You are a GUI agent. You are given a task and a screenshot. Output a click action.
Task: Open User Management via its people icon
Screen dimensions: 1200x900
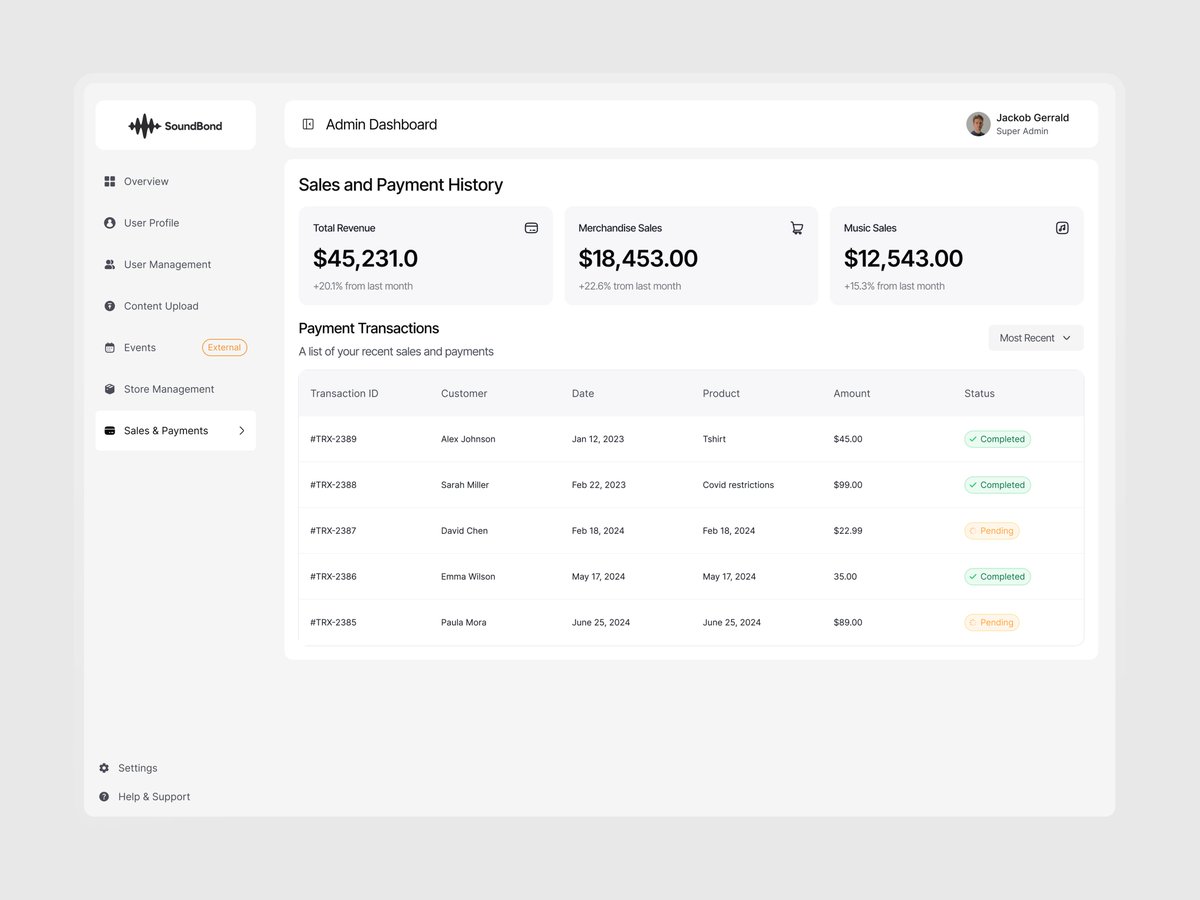(x=109, y=264)
